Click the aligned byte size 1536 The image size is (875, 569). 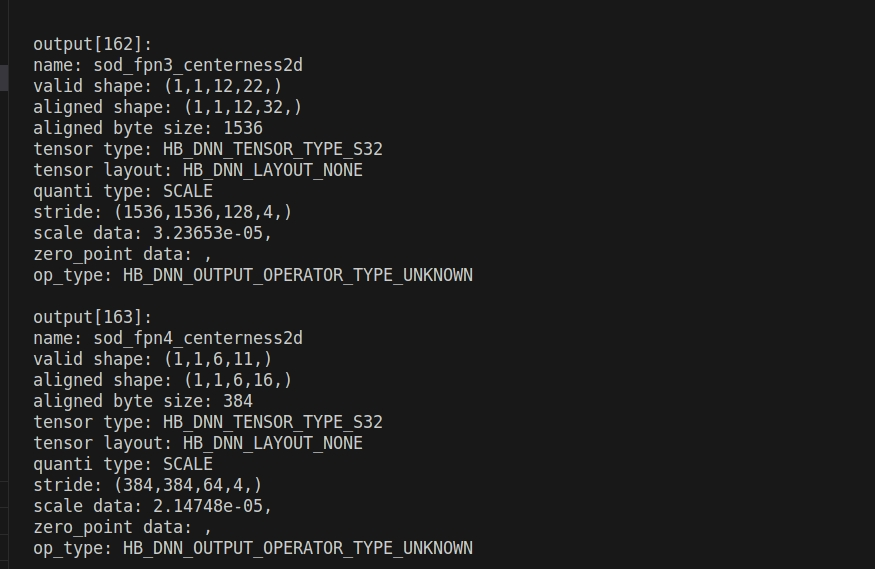click(243, 128)
